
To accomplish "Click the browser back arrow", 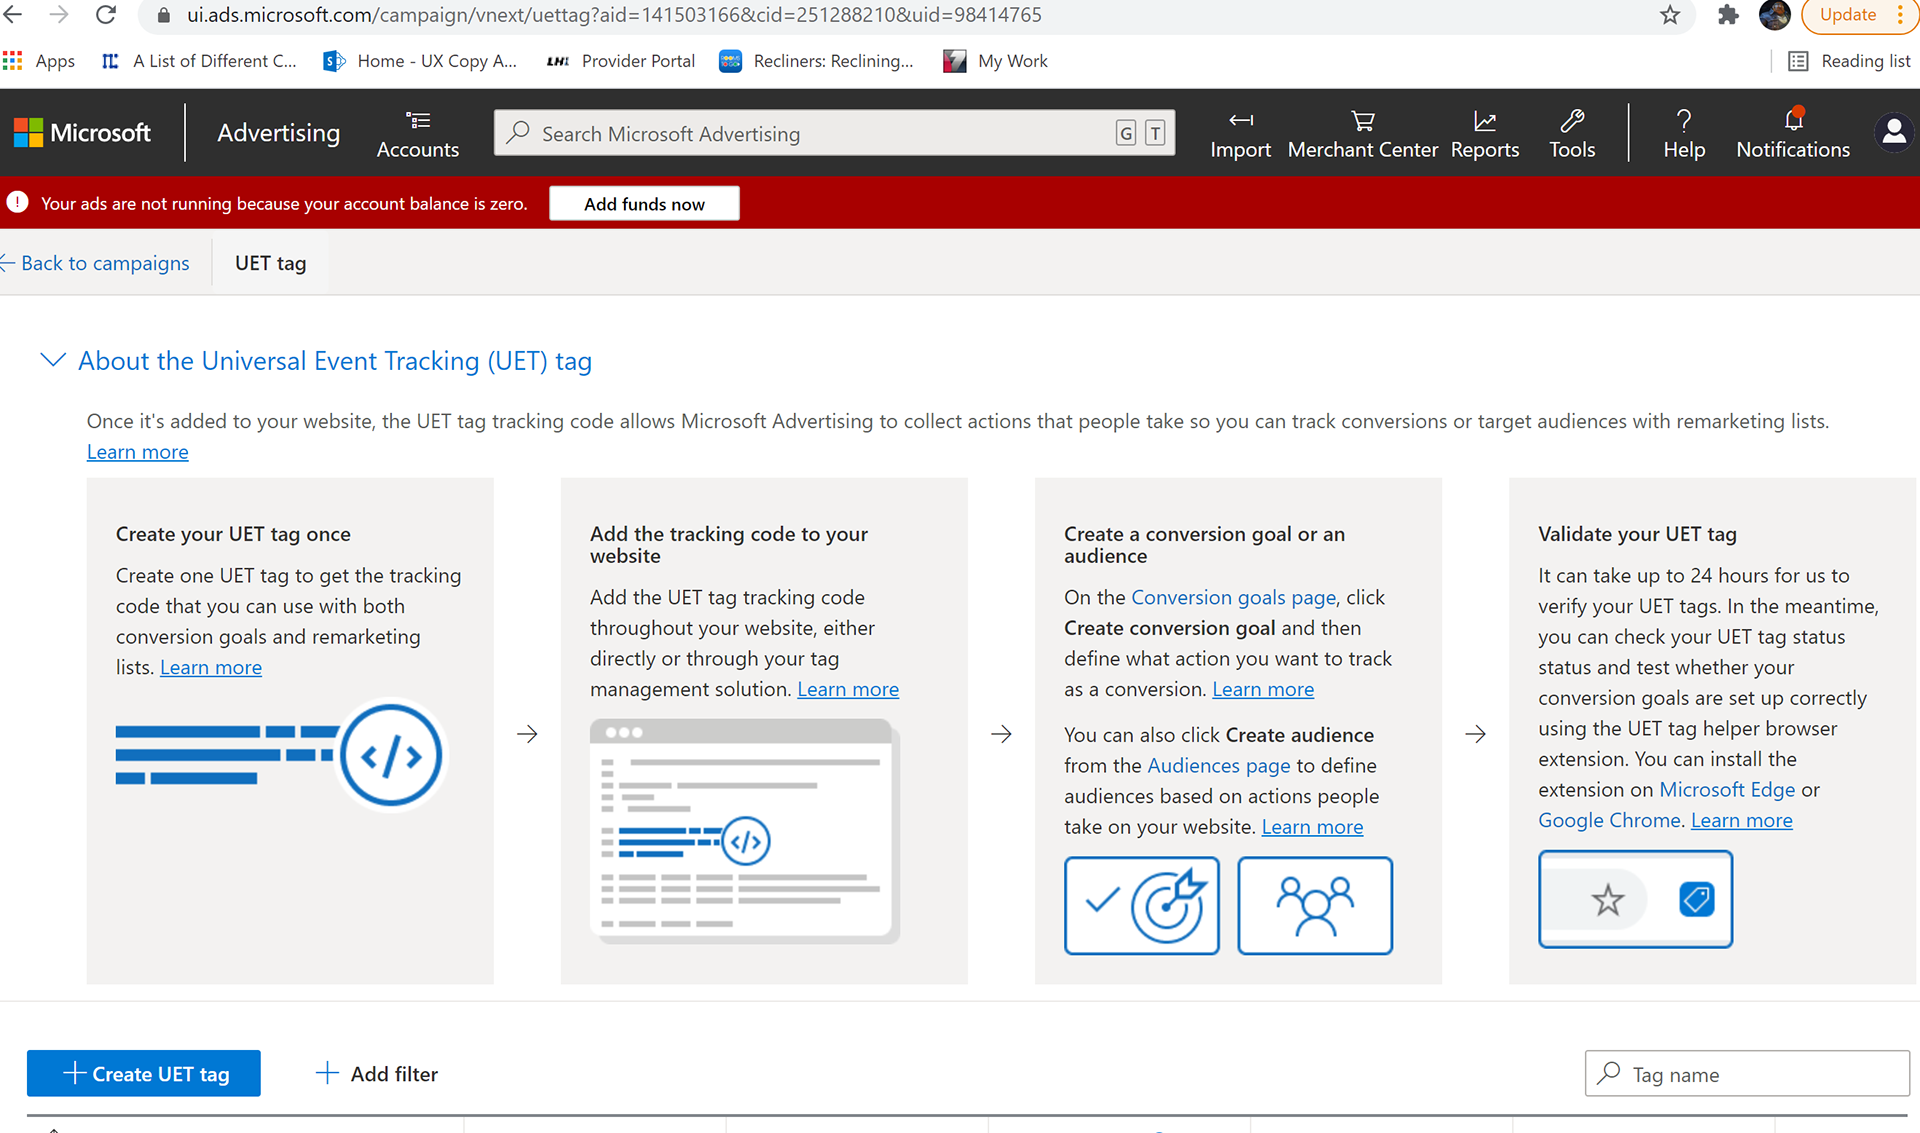I will click(13, 15).
